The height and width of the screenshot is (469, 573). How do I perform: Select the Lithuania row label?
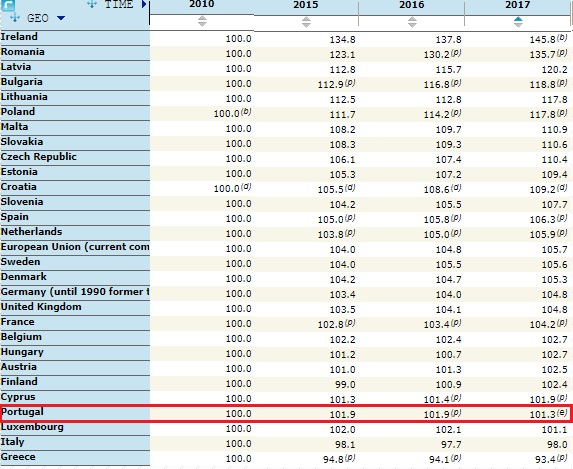click(x=24, y=97)
